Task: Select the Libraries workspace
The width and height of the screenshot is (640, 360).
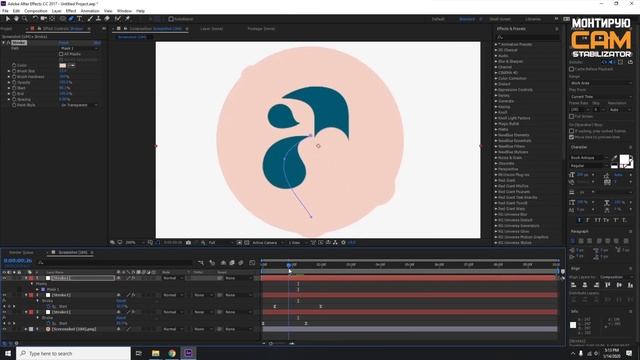Action: (x=533, y=19)
